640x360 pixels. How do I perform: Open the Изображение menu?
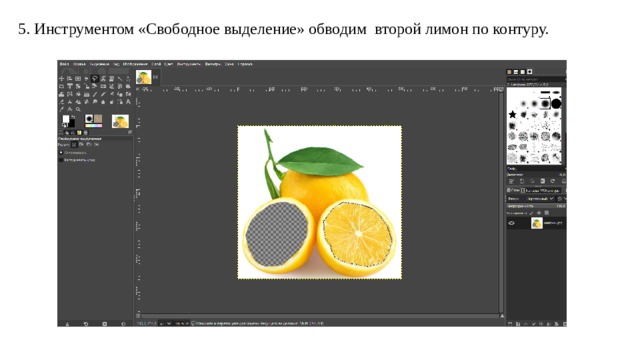135,64
